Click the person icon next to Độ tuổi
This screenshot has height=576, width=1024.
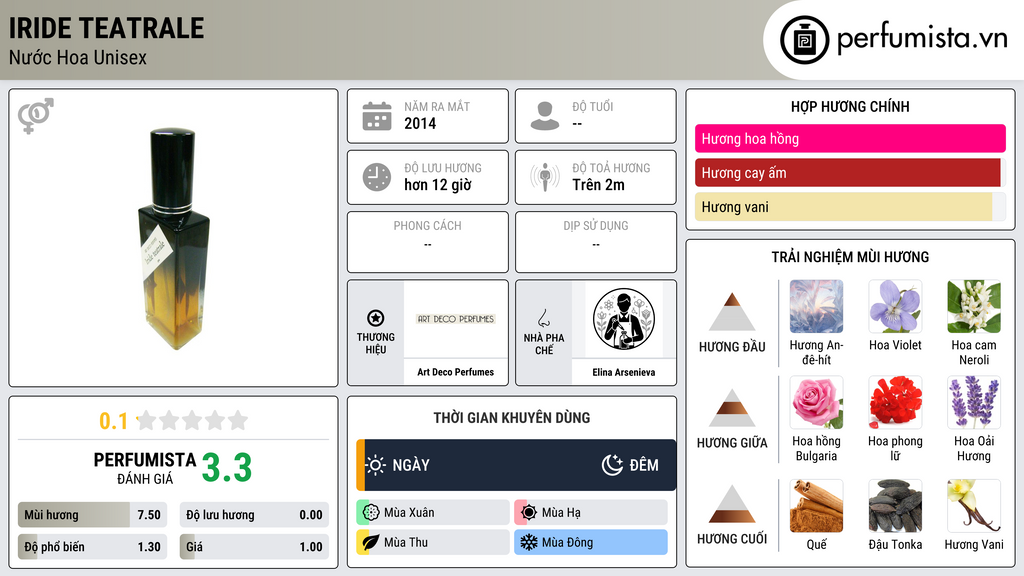[x=545, y=116]
